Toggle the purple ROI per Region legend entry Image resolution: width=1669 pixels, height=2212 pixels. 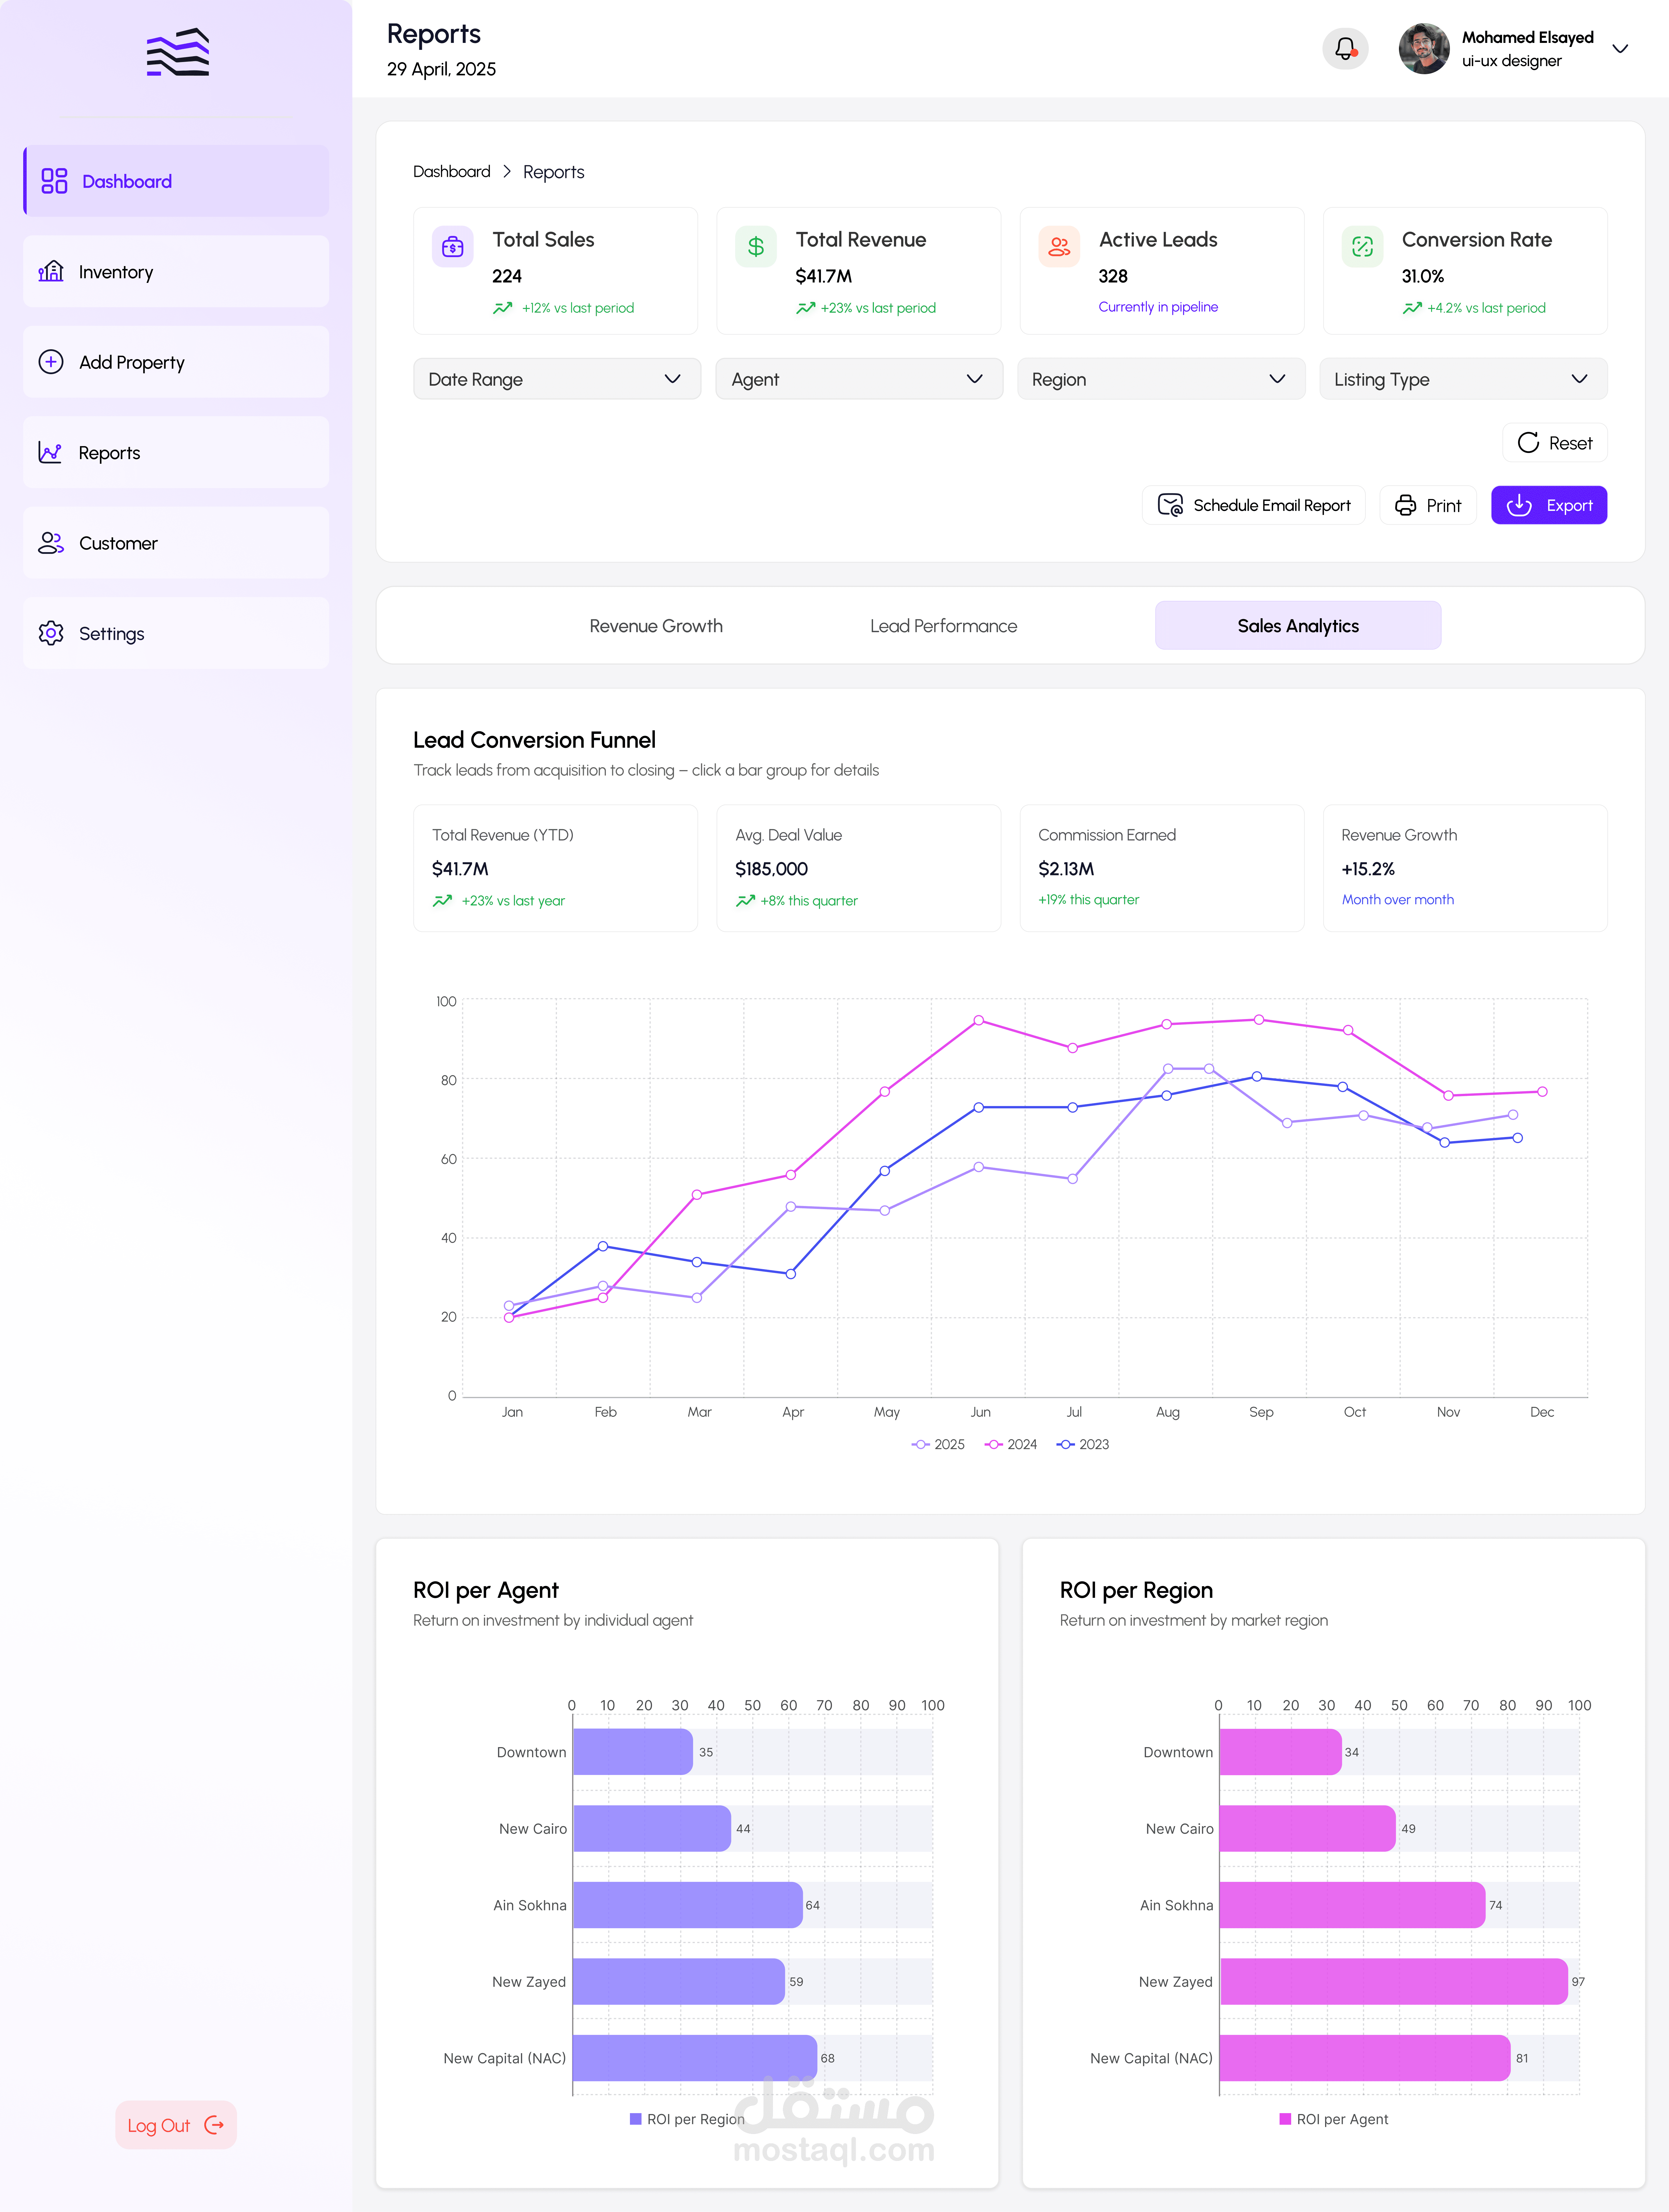687,2119
